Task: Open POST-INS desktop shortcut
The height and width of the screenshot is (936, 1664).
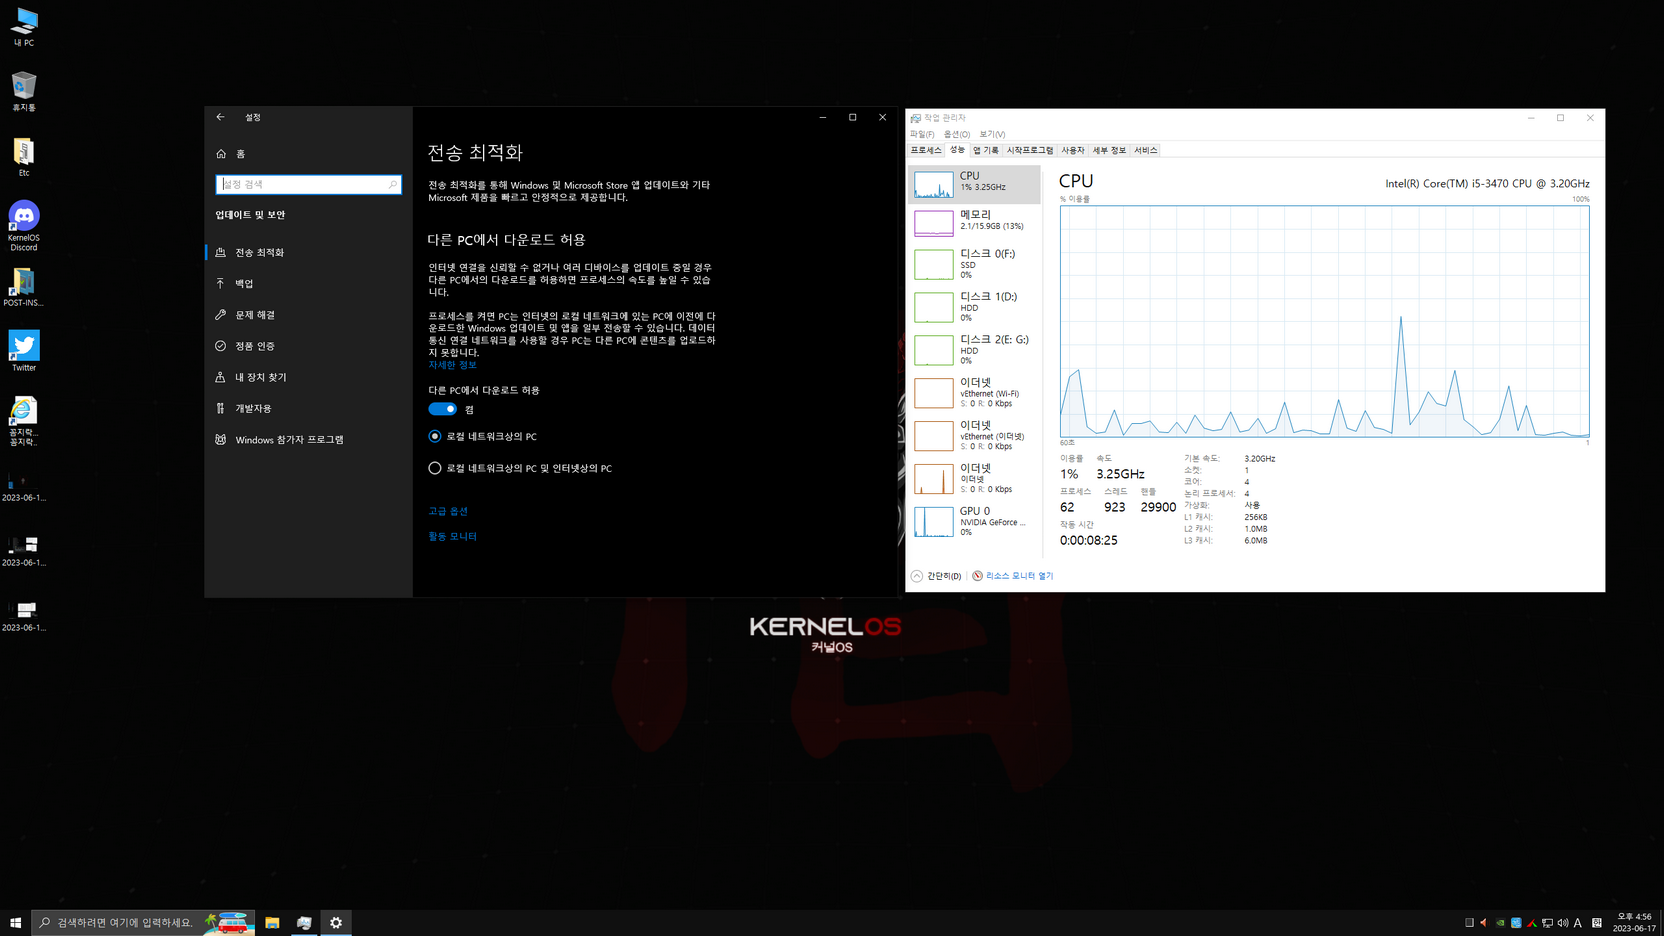Action: tap(24, 288)
